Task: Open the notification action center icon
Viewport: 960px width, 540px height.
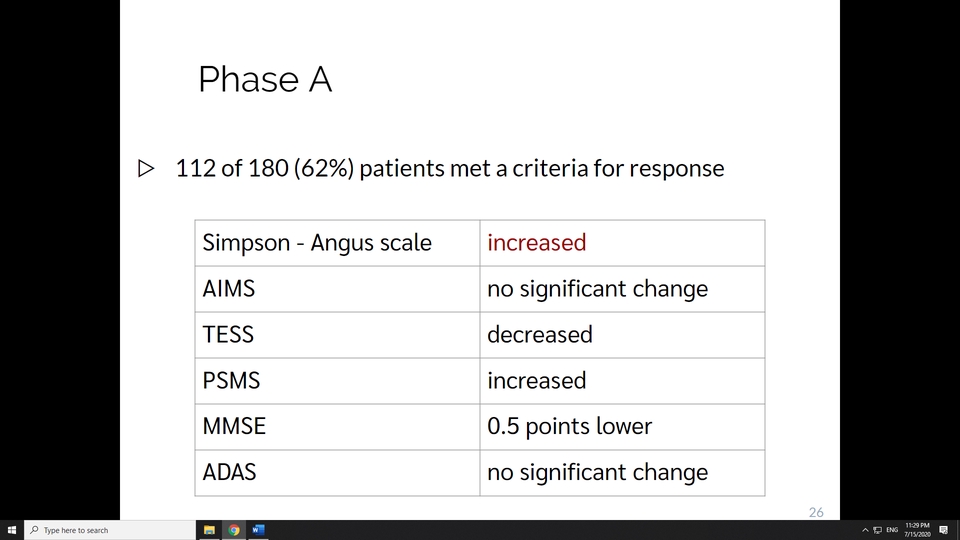Action: click(943, 530)
